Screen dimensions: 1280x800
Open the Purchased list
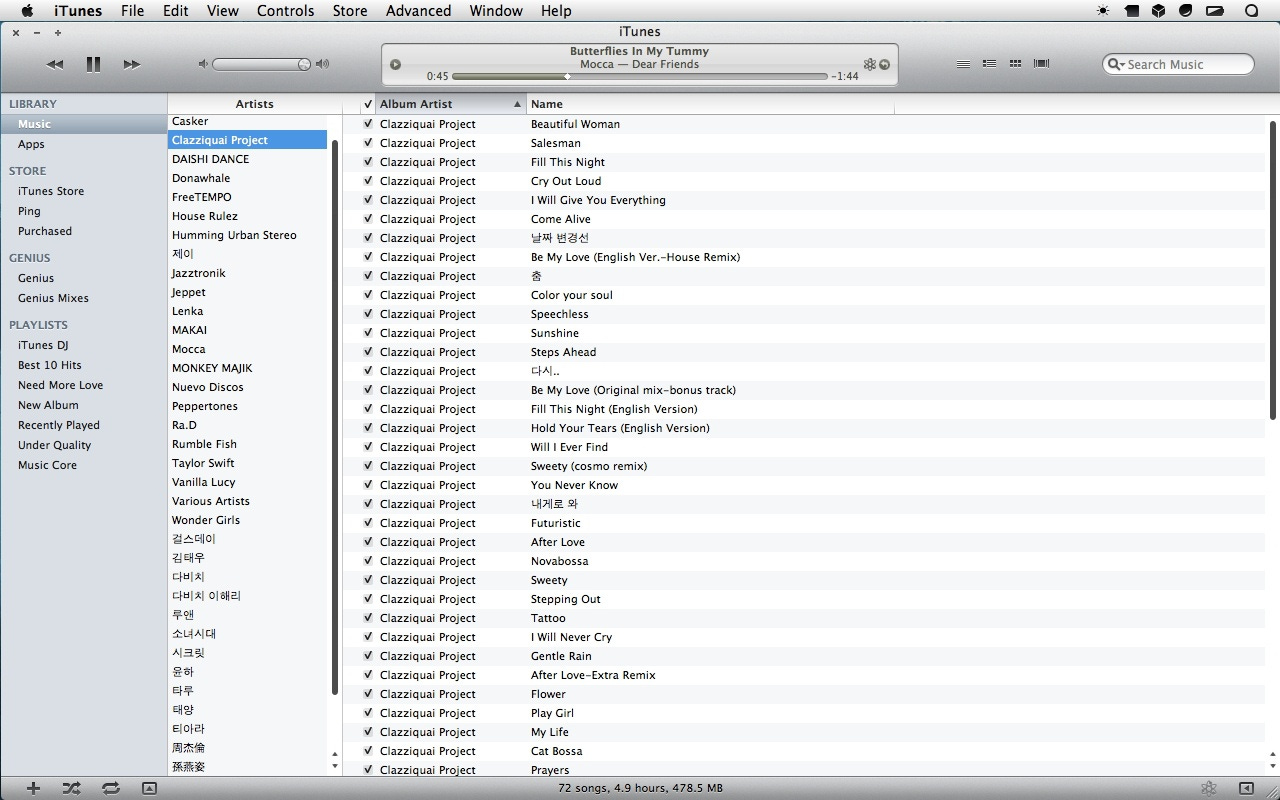click(45, 231)
